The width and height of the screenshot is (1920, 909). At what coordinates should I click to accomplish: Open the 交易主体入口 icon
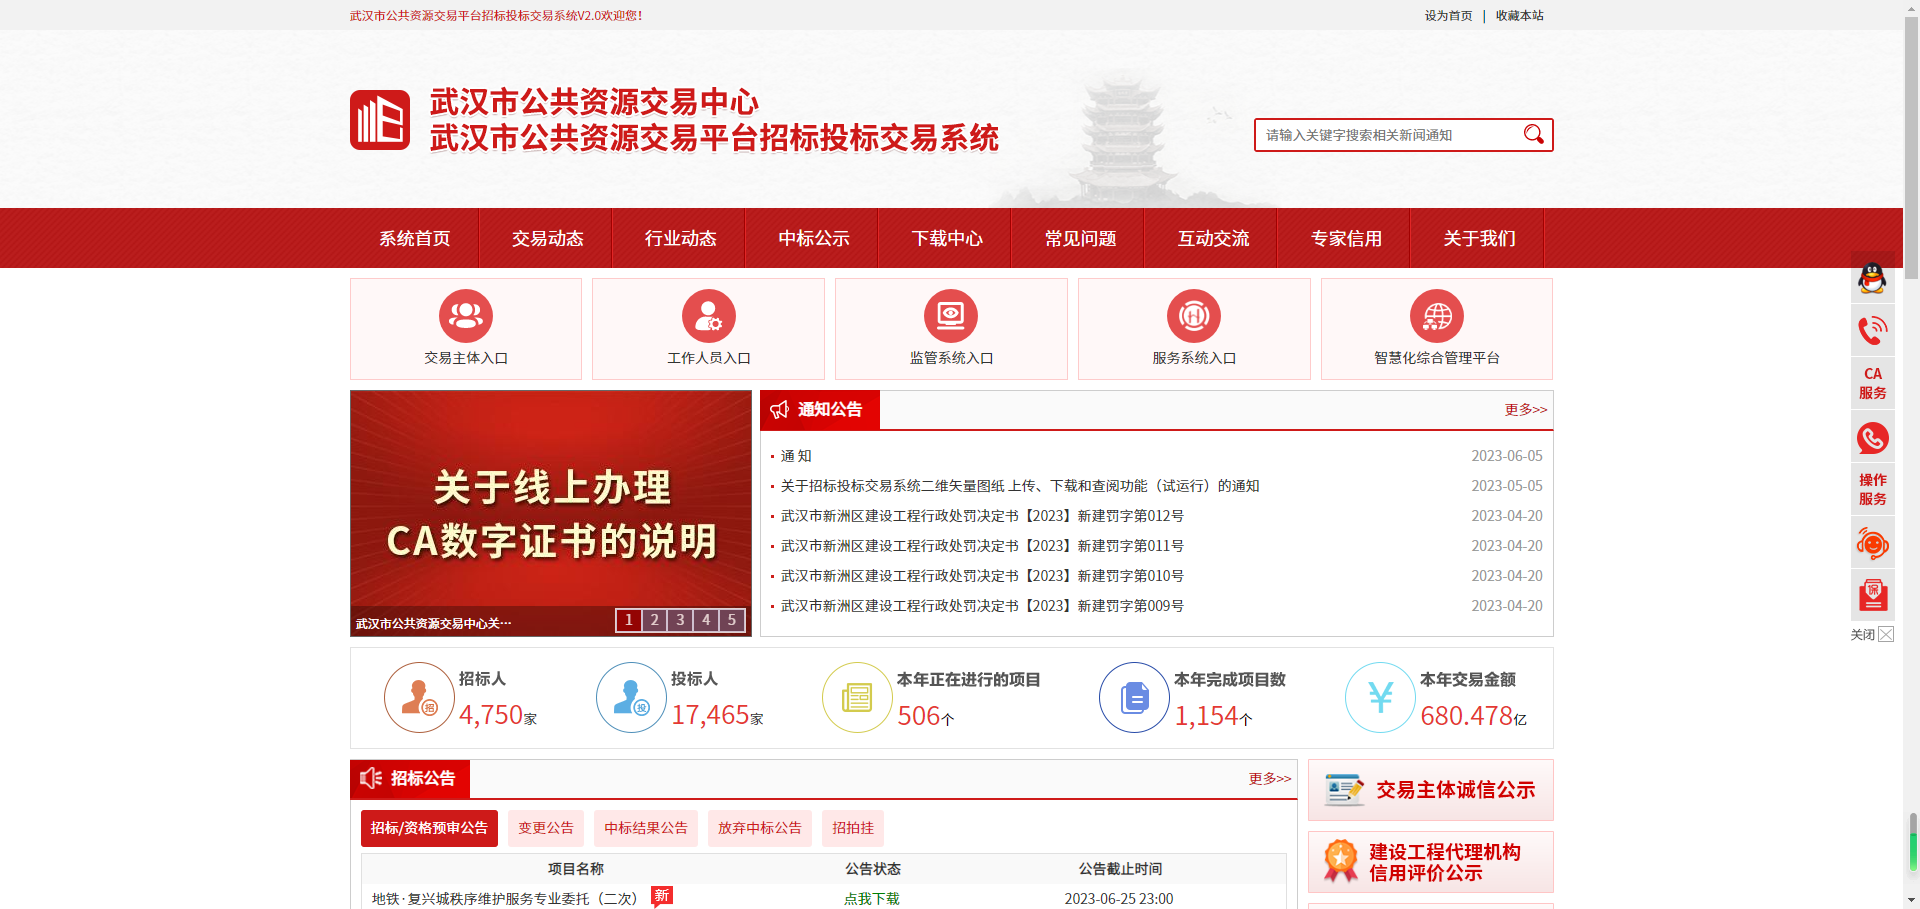pyautogui.click(x=466, y=316)
